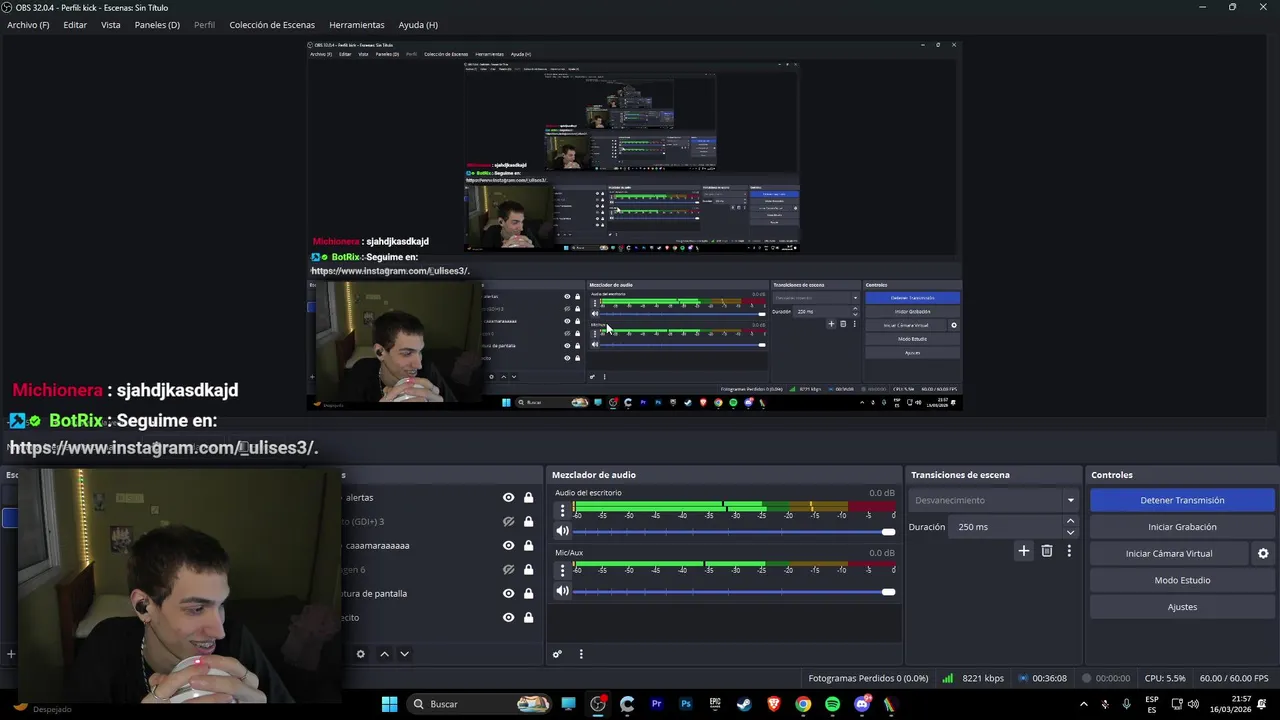Toggle lock on captura de pantalla source
The image size is (1280, 720).
coord(528,593)
